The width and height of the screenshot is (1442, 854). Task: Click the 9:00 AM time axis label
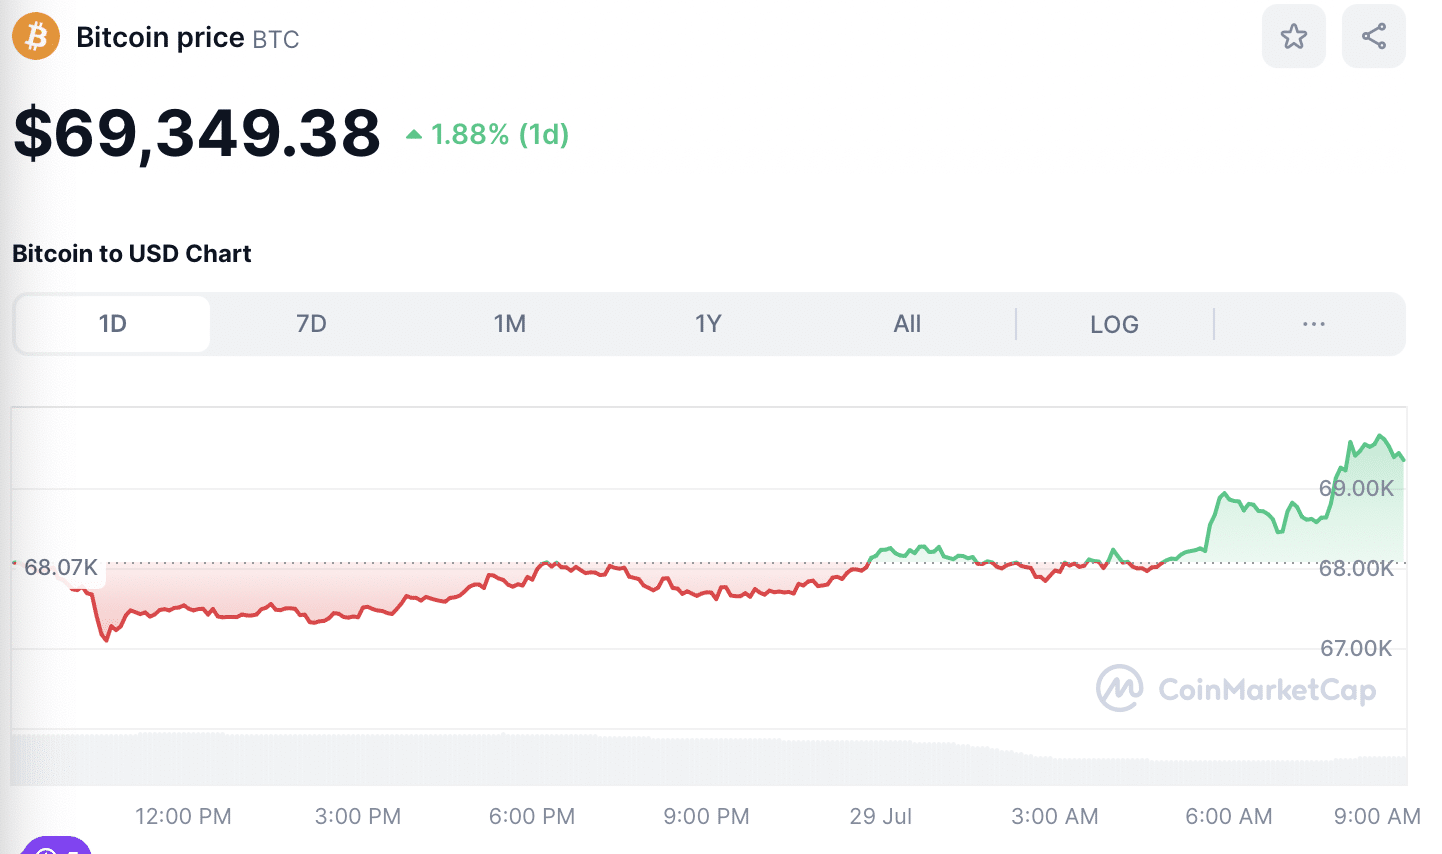[1377, 816]
